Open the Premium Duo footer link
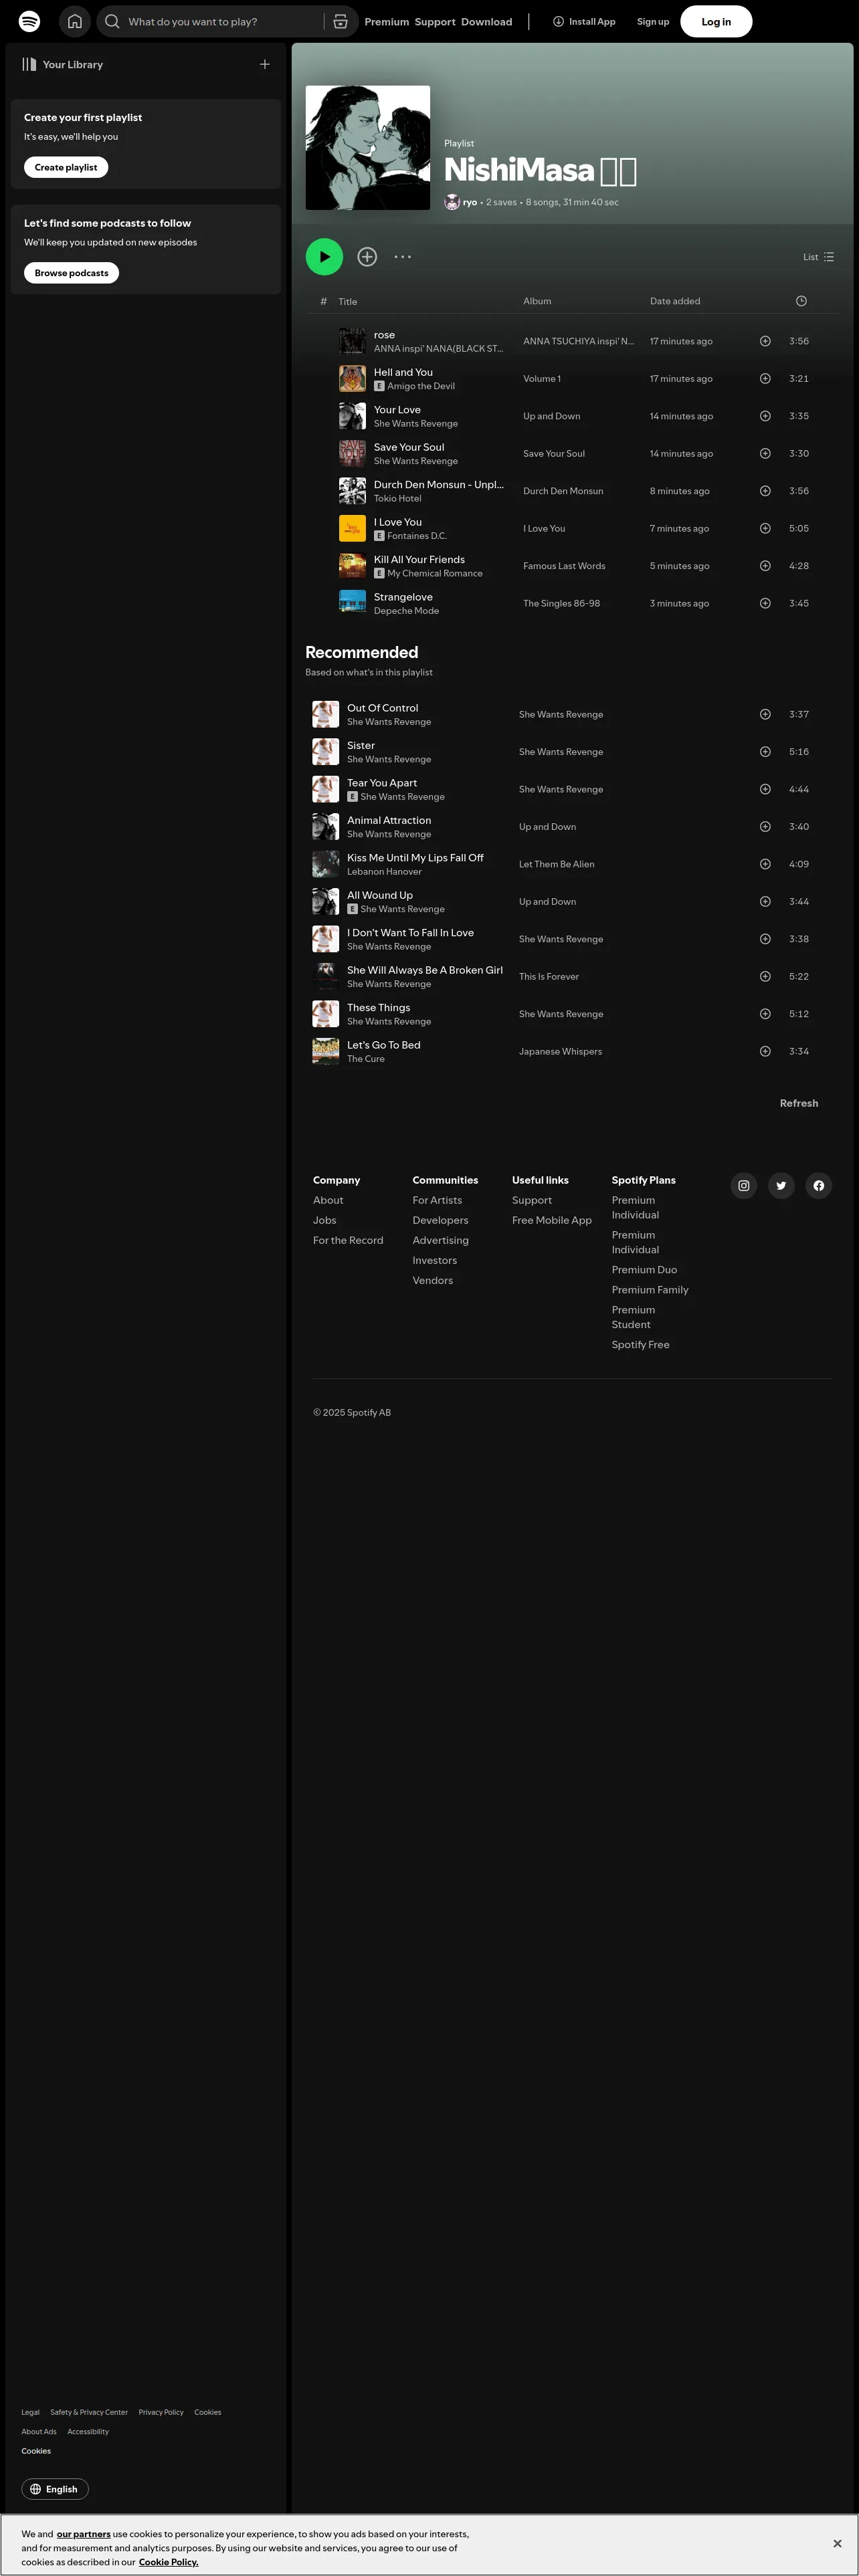859x2576 pixels. [x=644, y=1270]
